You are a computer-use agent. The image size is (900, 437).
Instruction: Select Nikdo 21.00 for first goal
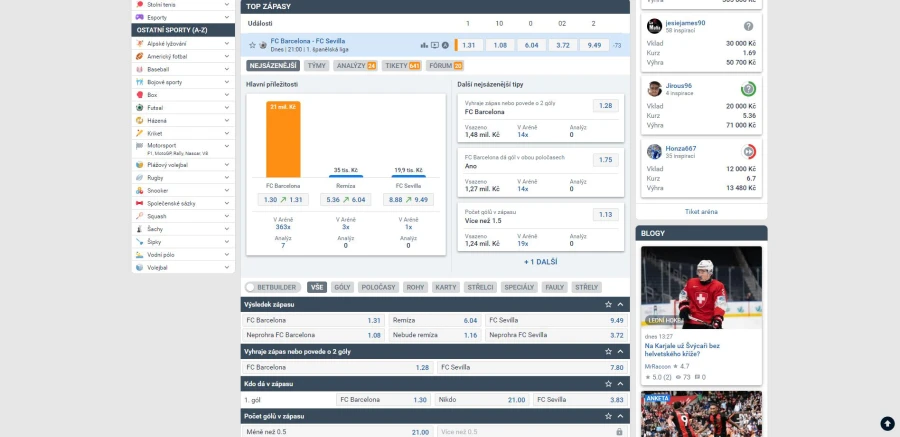(482, 400)
